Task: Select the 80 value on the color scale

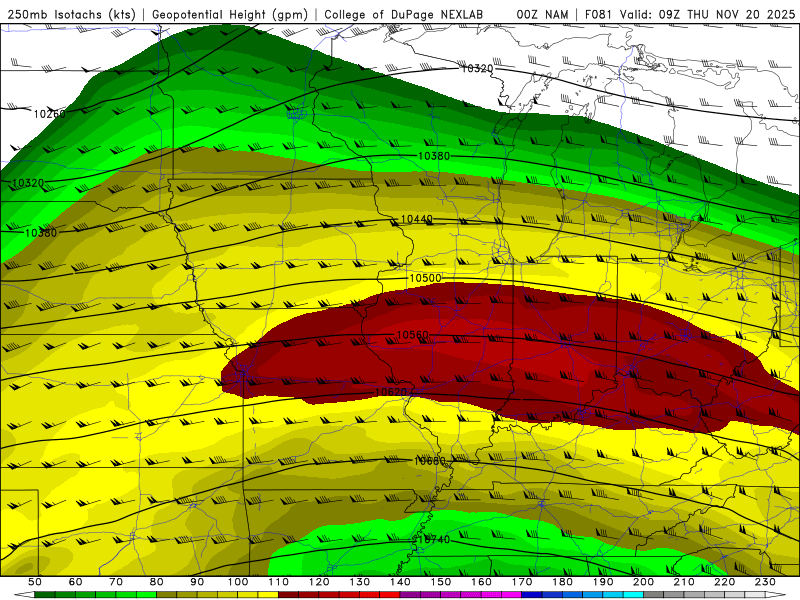Action: (157, 582)
